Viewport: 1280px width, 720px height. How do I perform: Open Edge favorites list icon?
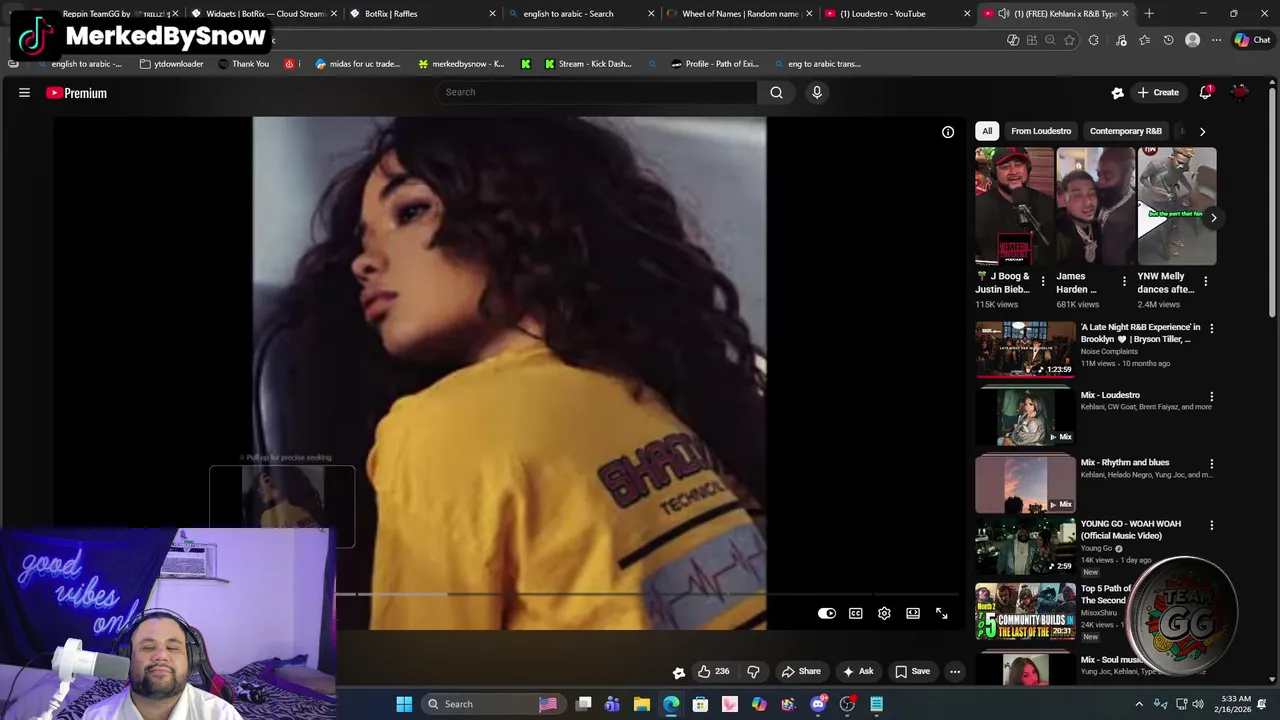tap(1144, 40)
